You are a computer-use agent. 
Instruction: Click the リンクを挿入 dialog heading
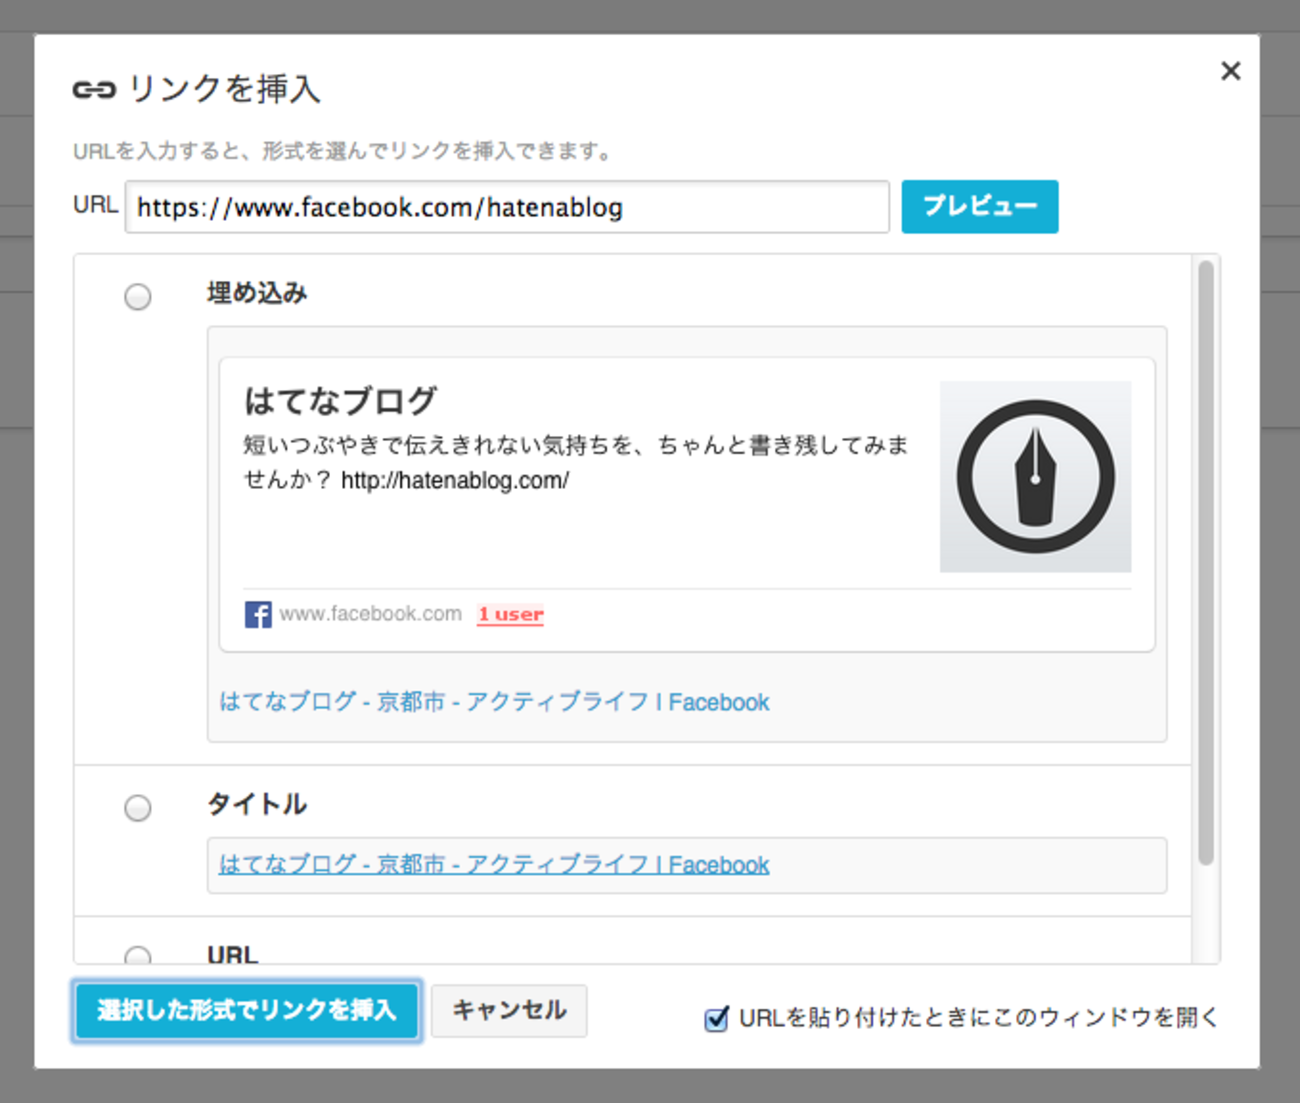coord(225,89)
